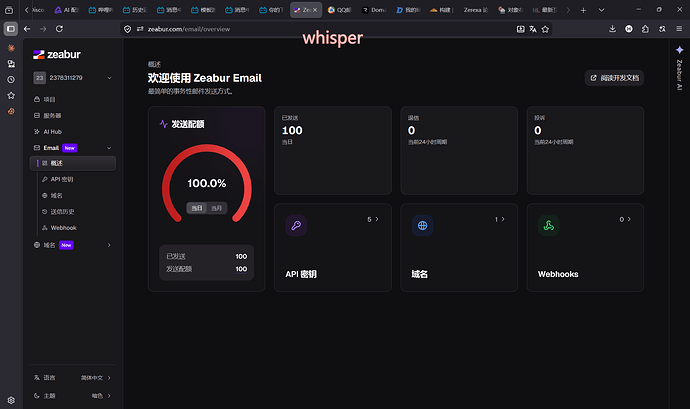Click the install/screen icon in address bar

coord(521,29)
